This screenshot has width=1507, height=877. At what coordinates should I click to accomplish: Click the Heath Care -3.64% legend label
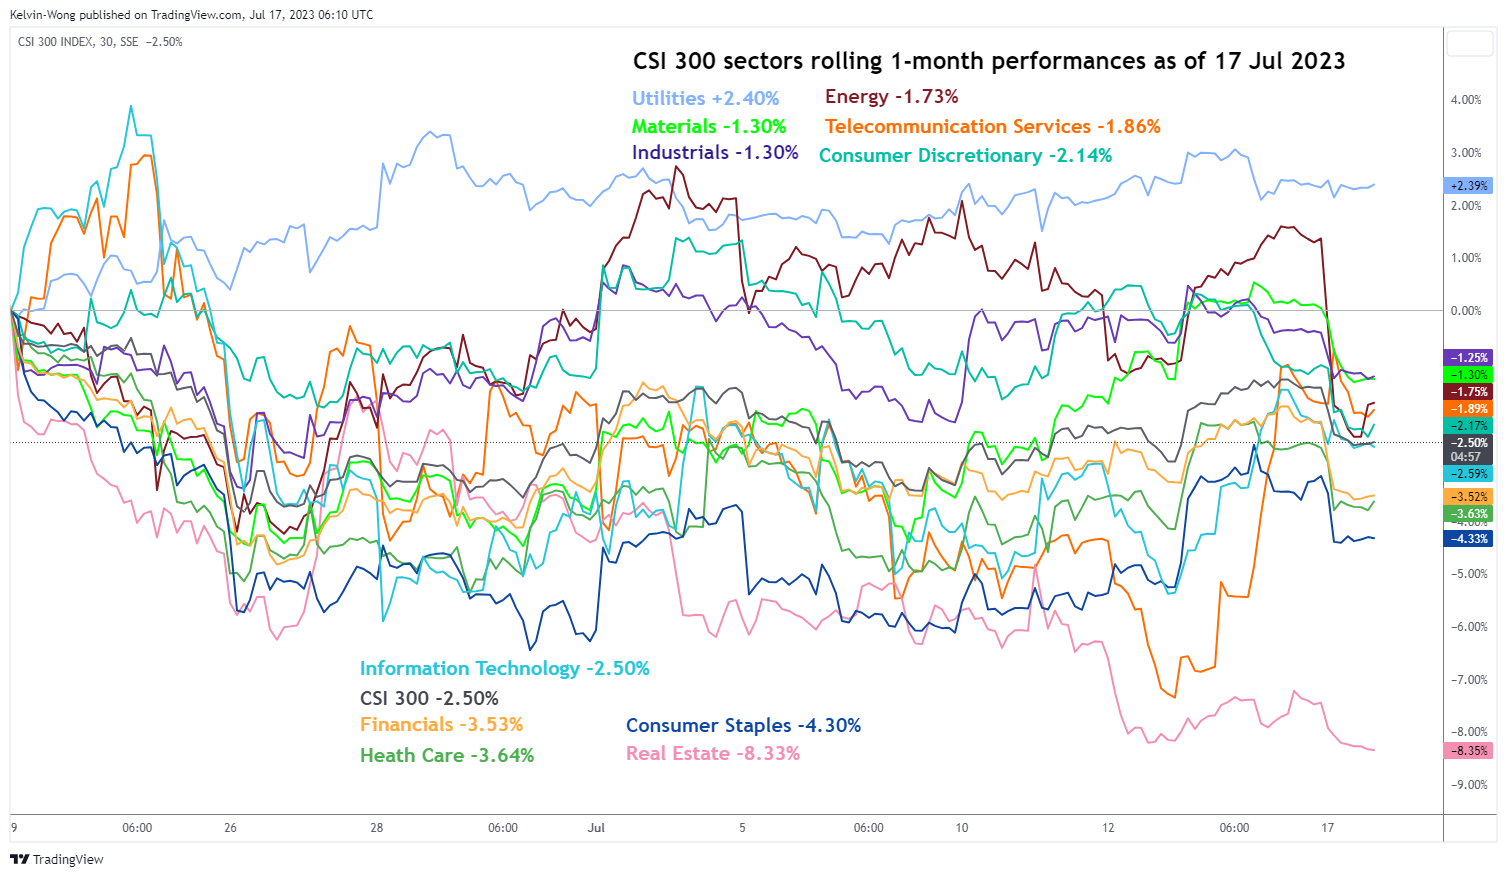[446, 755]
